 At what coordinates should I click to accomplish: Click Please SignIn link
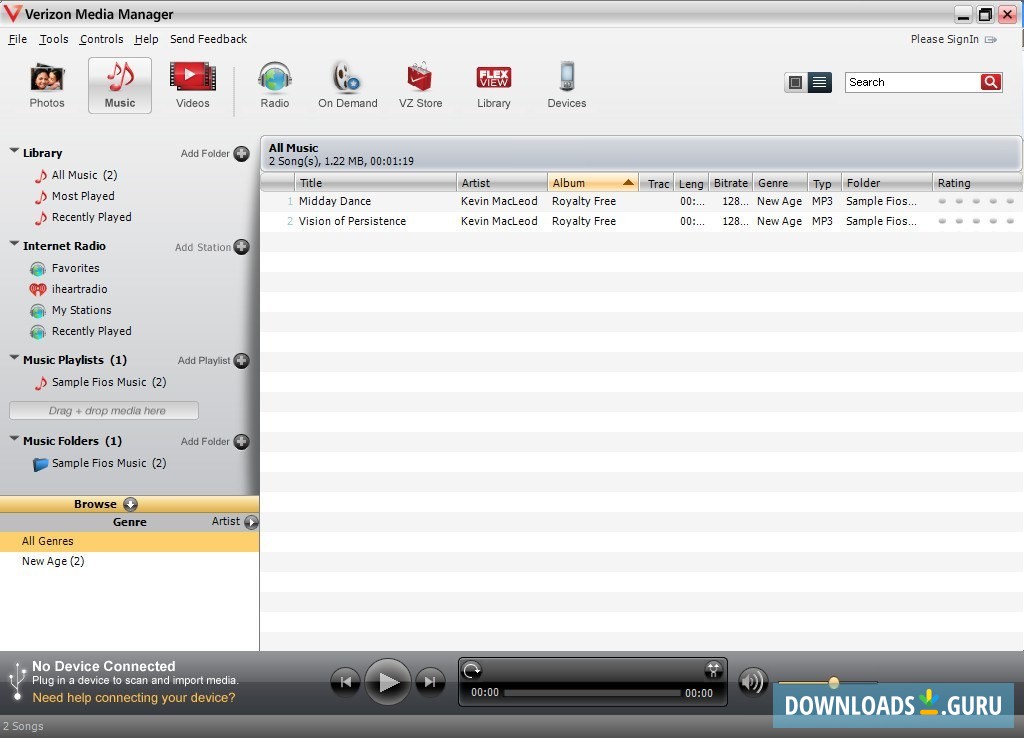point(944,39)
